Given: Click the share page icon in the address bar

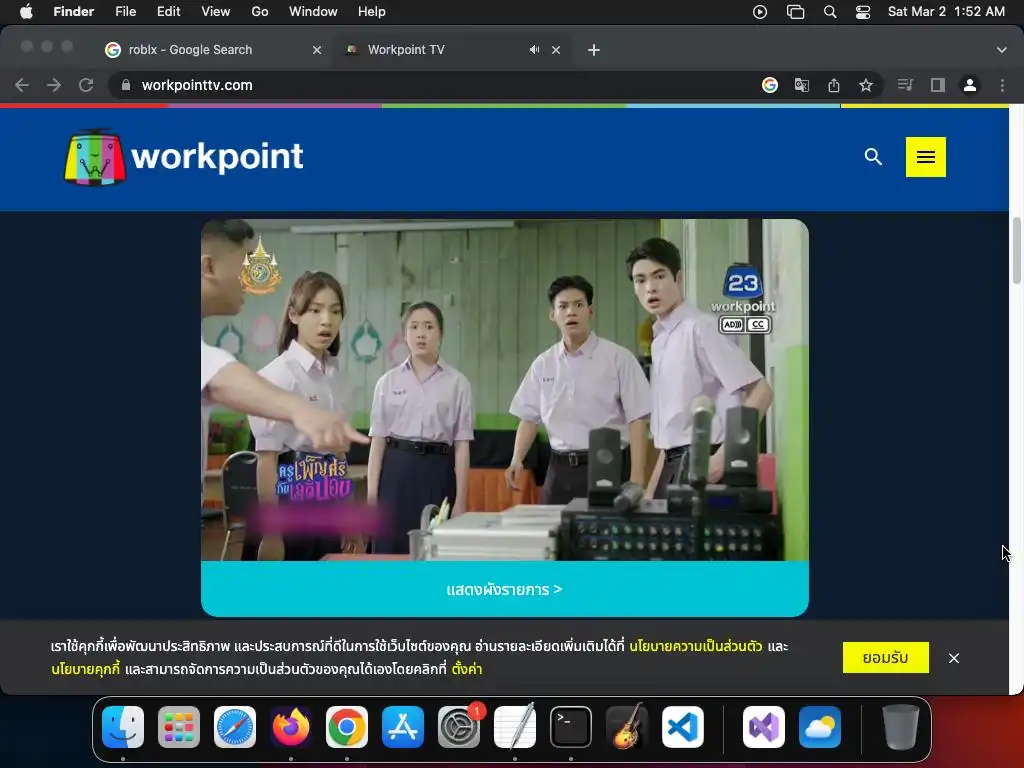Looking at the screenshot, I should pyautogui.click(x=834, y=85).
